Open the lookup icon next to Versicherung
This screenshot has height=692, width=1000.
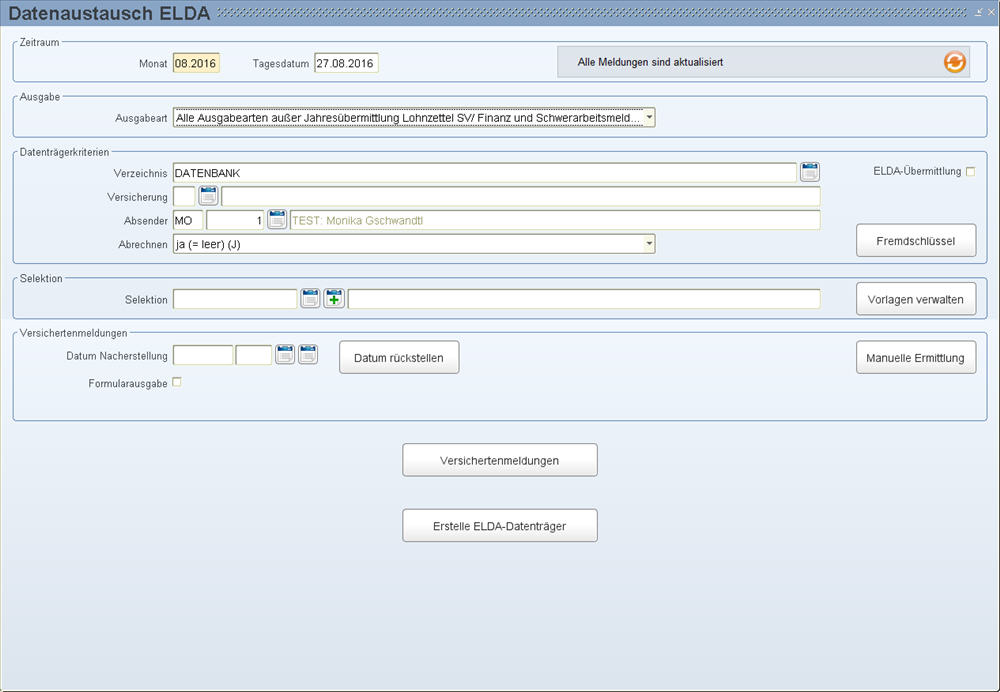coord(208,196)
